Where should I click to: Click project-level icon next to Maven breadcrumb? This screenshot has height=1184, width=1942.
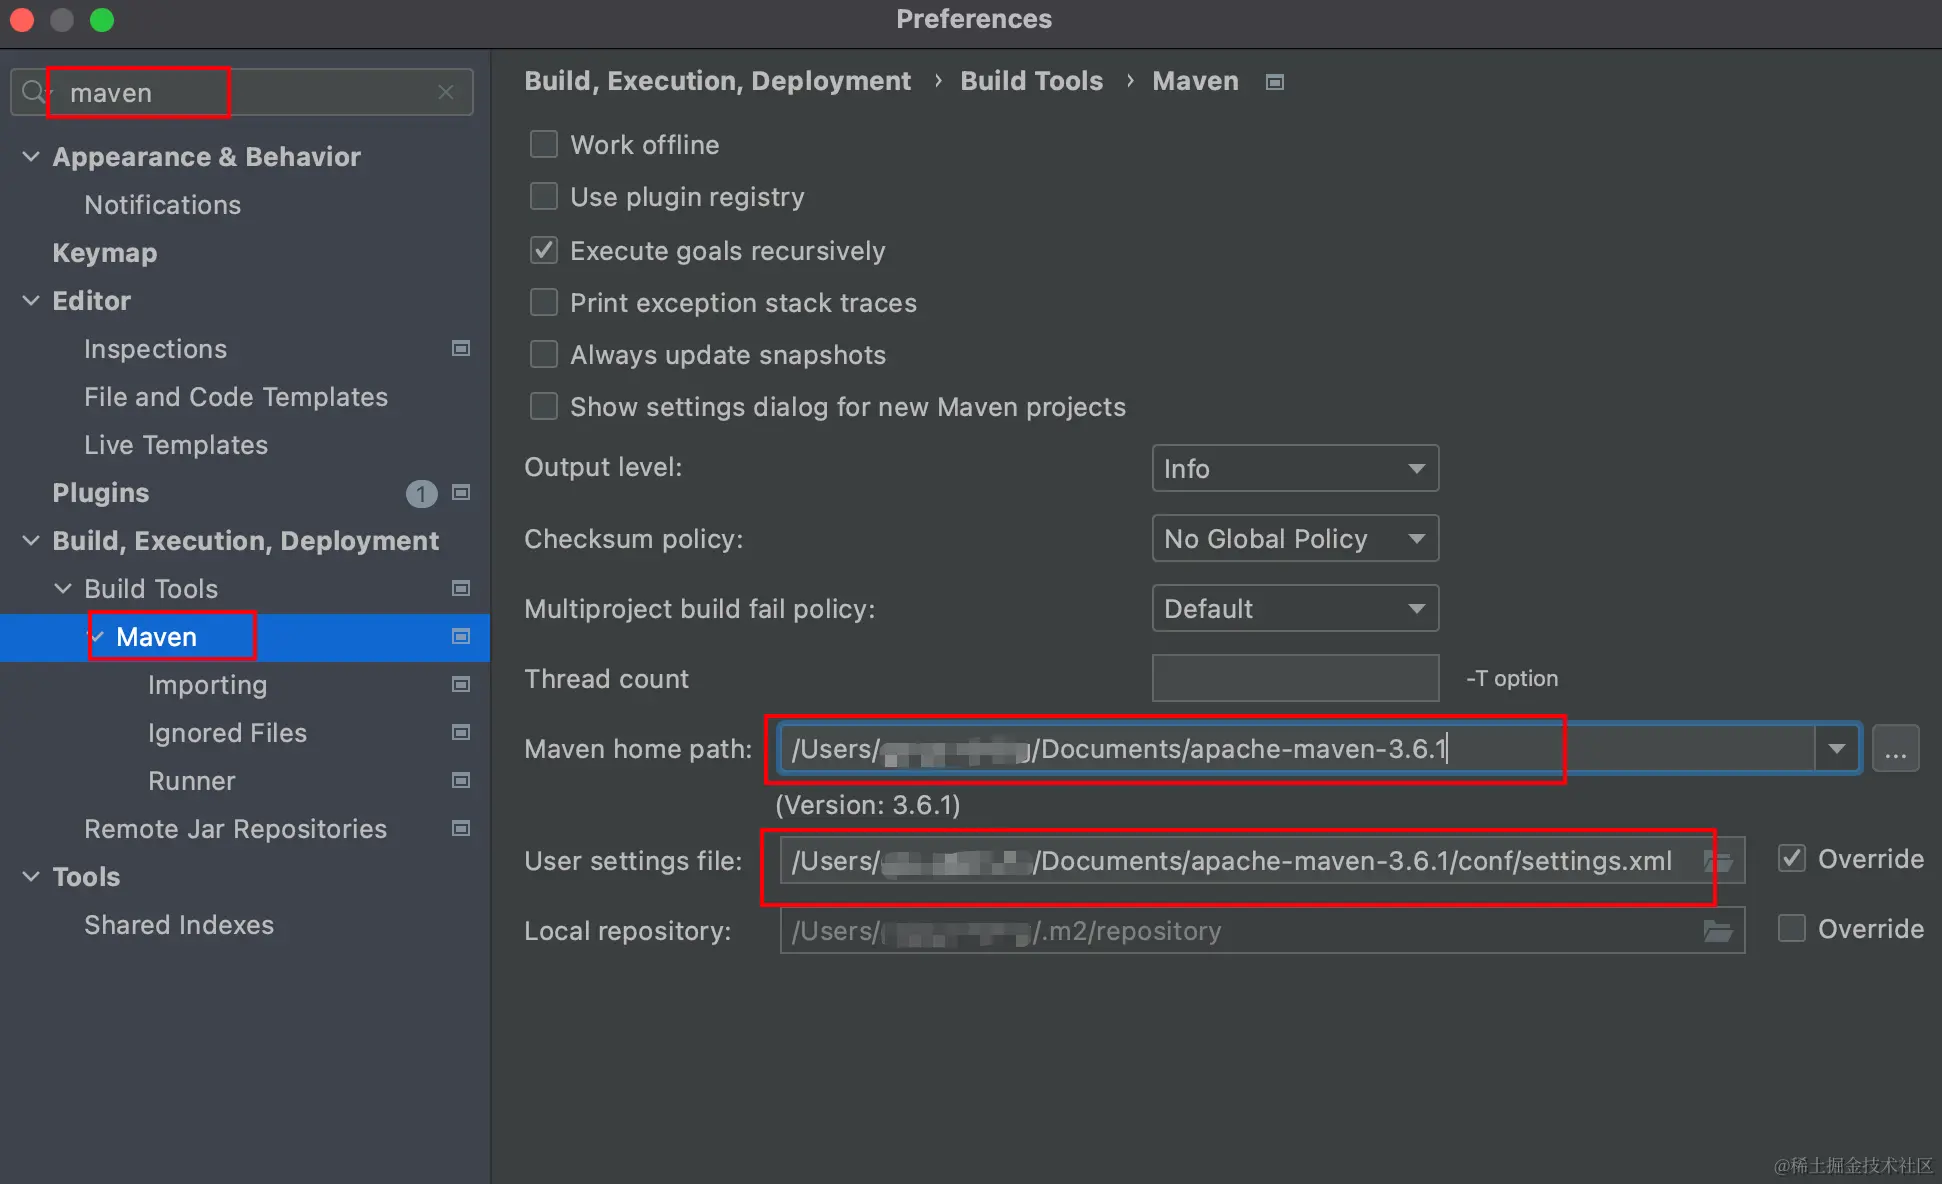pos(1274,82)
